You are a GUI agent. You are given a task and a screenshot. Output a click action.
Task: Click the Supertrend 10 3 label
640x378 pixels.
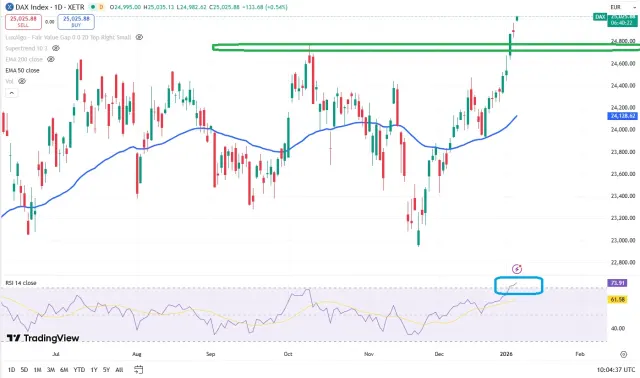click(x=26, y=48)
